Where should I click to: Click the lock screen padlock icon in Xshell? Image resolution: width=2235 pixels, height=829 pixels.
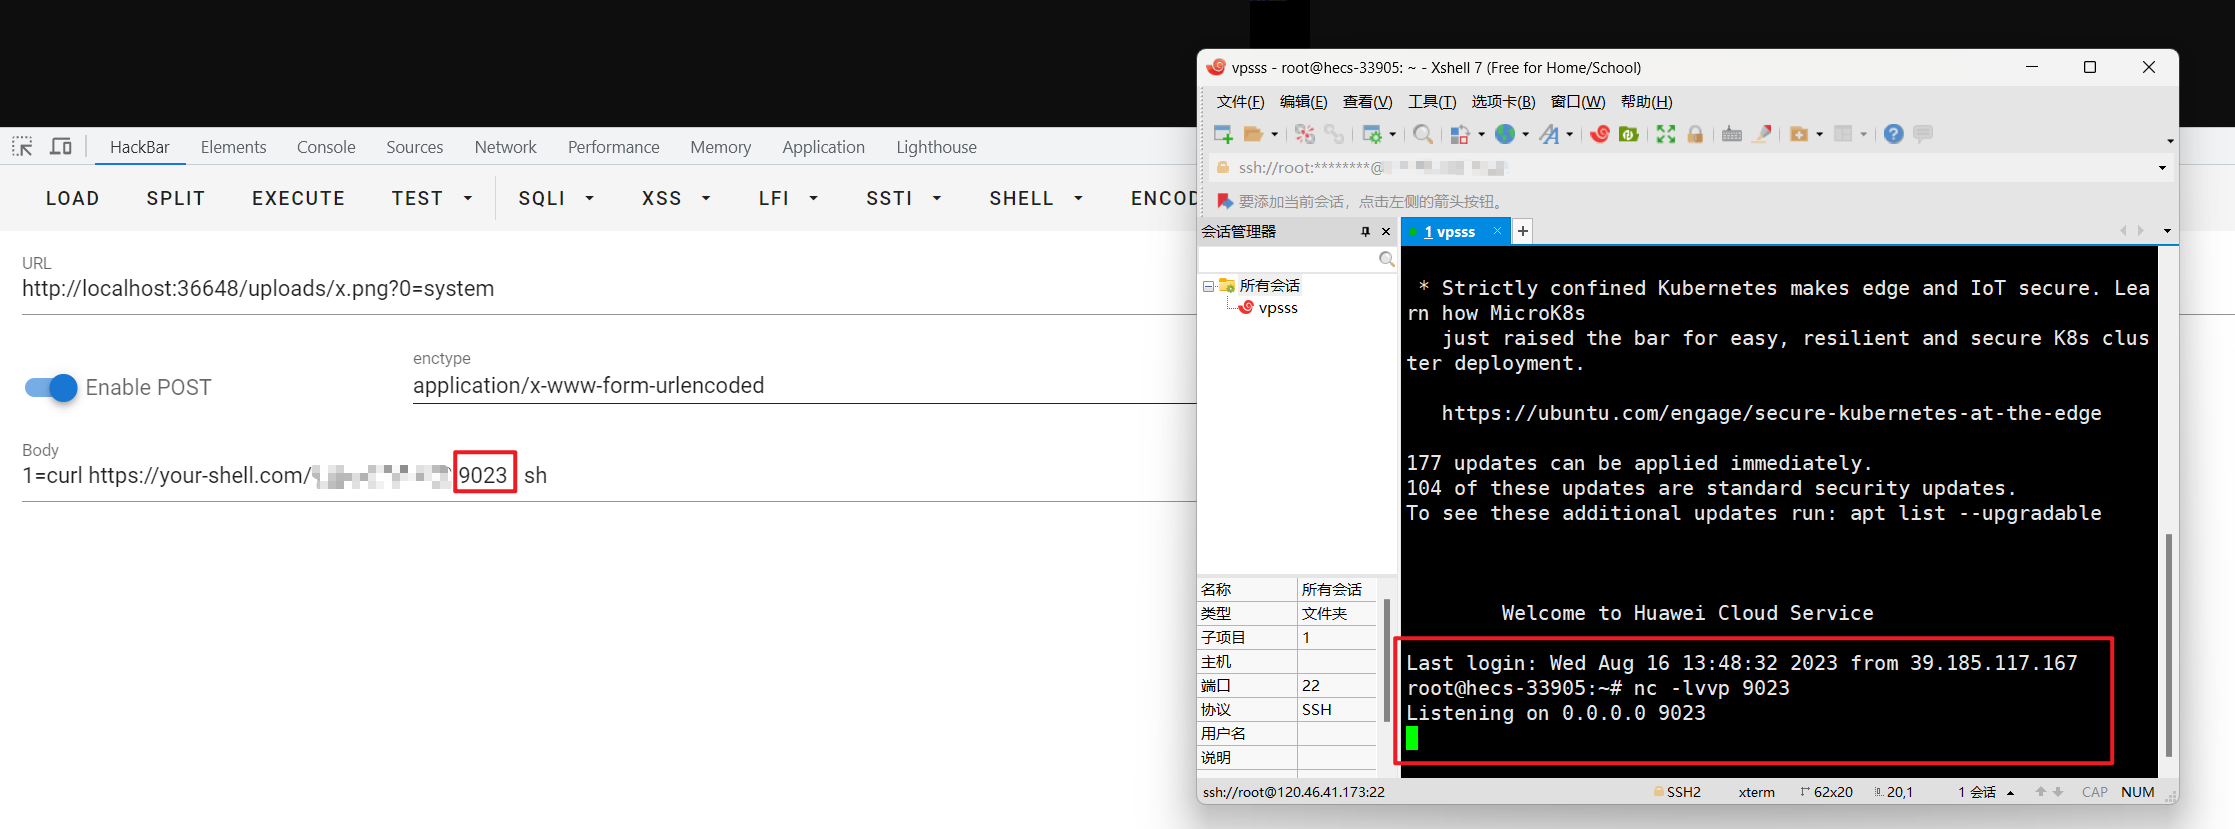[x=1695, y=134]
